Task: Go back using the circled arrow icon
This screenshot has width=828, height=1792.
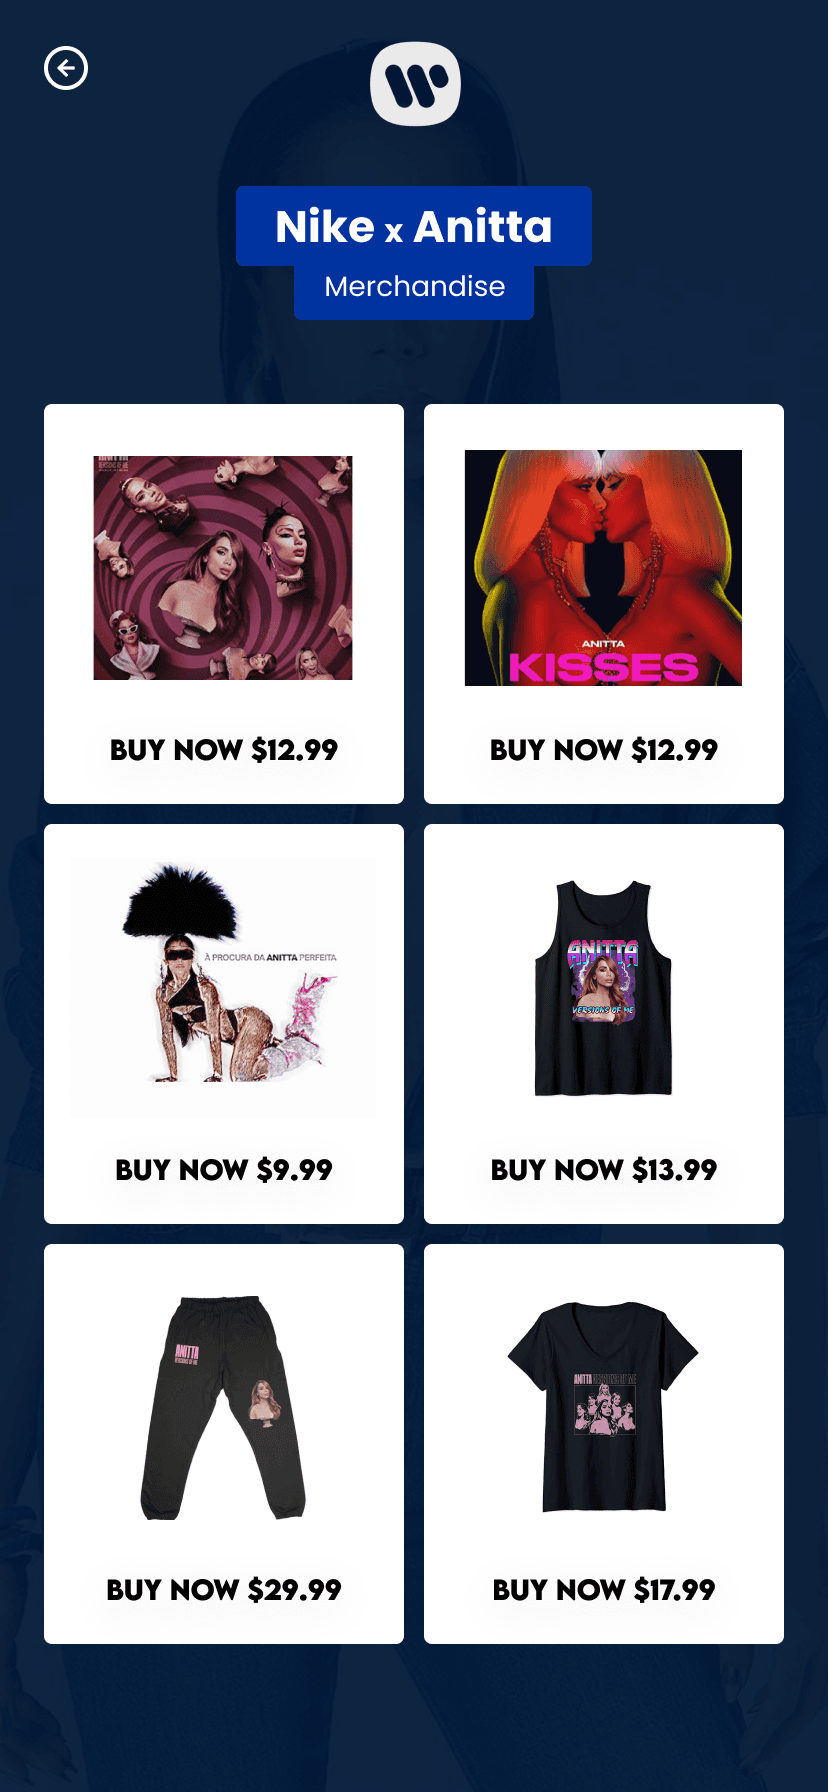Action: (66, 68)
